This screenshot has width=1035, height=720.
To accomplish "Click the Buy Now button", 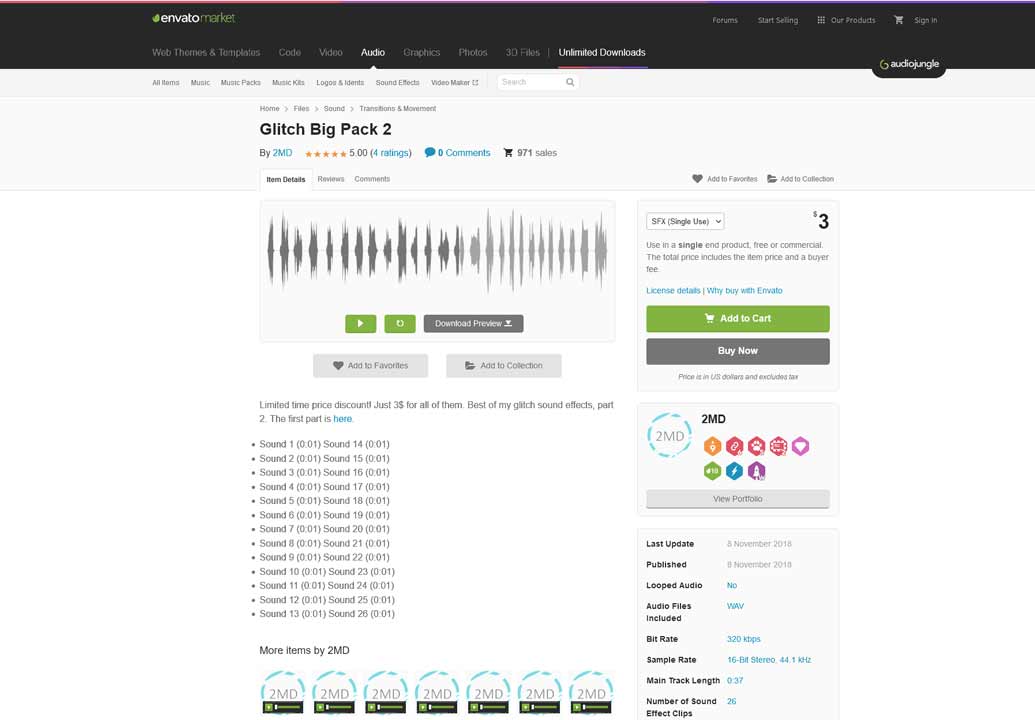I will (x=737, y=351).
